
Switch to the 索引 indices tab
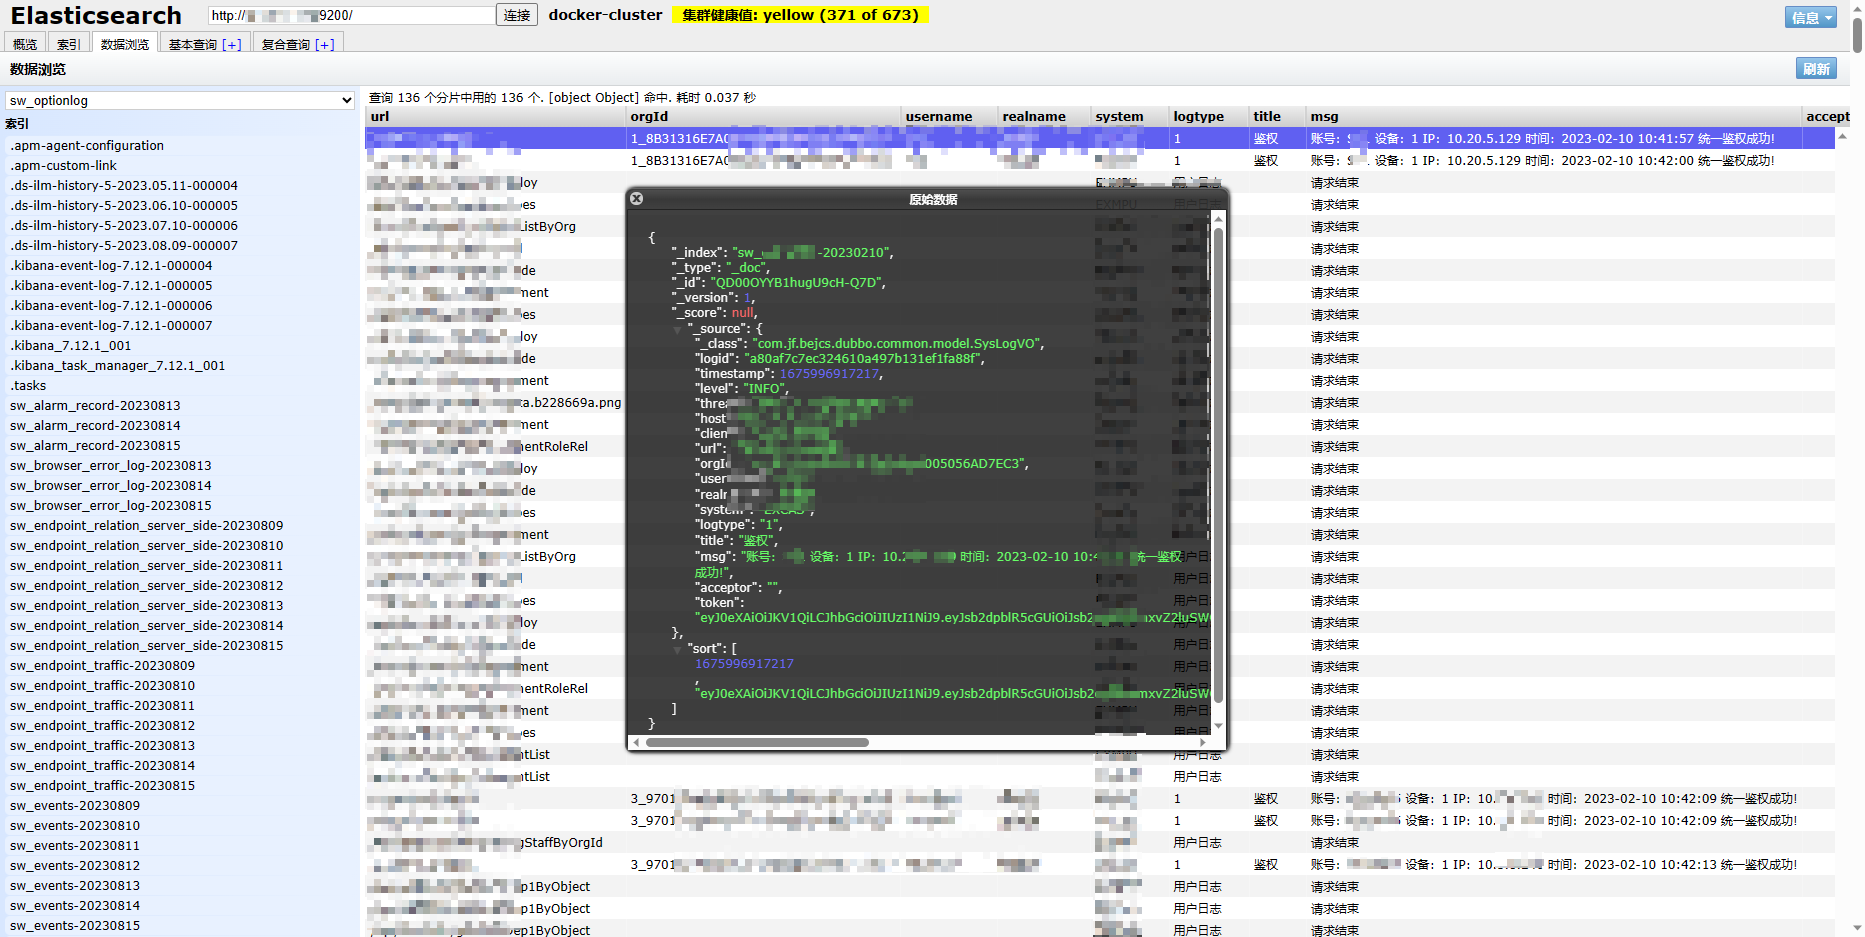point(68,42)
